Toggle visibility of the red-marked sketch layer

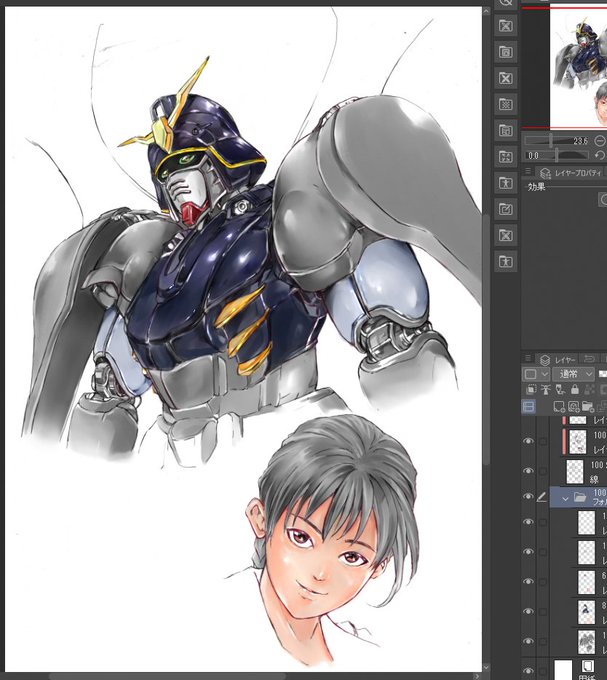coord(528,441)
